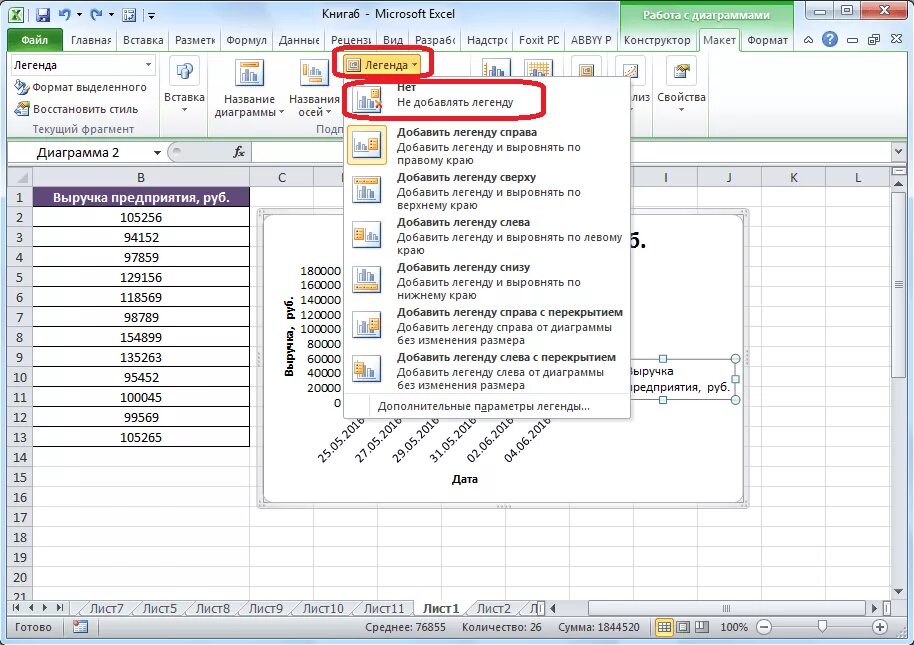Open Customize Quick Access Toolbar dropdown

152,15
